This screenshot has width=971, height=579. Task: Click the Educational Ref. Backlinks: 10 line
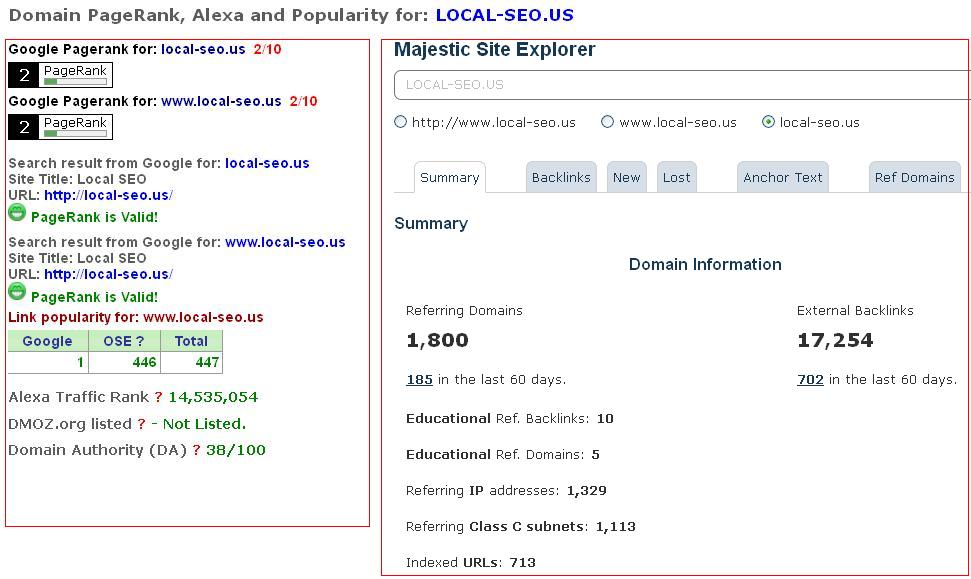tap(510, 419)
